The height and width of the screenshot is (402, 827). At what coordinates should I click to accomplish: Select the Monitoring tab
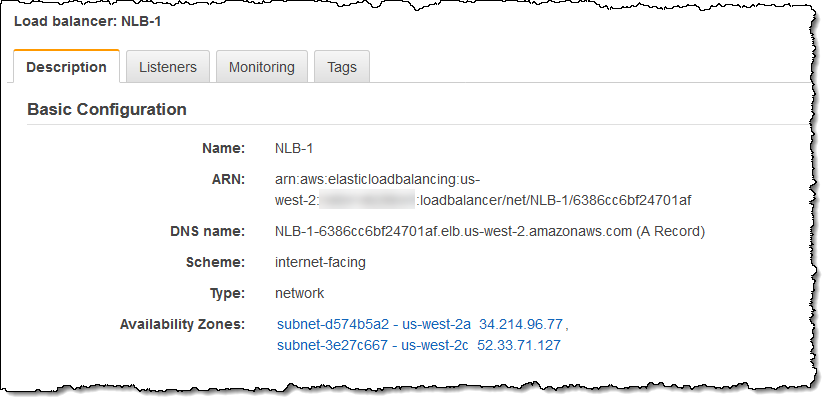262,67
